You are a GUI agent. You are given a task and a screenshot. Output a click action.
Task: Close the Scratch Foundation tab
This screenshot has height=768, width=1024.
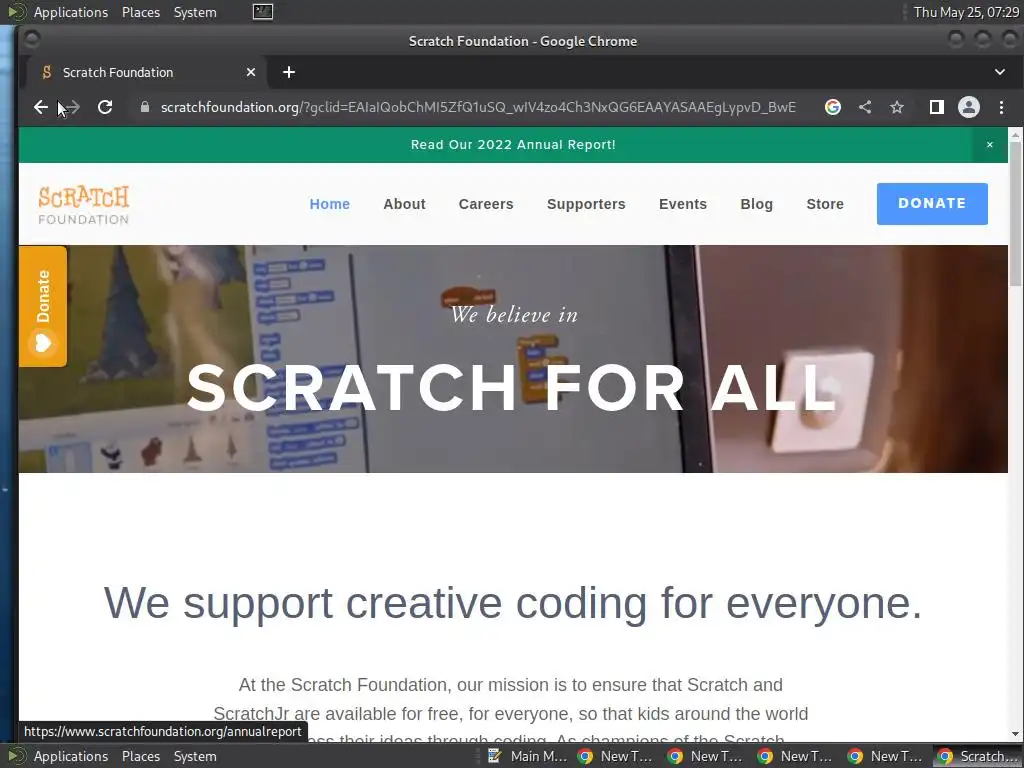coord(251,72)
